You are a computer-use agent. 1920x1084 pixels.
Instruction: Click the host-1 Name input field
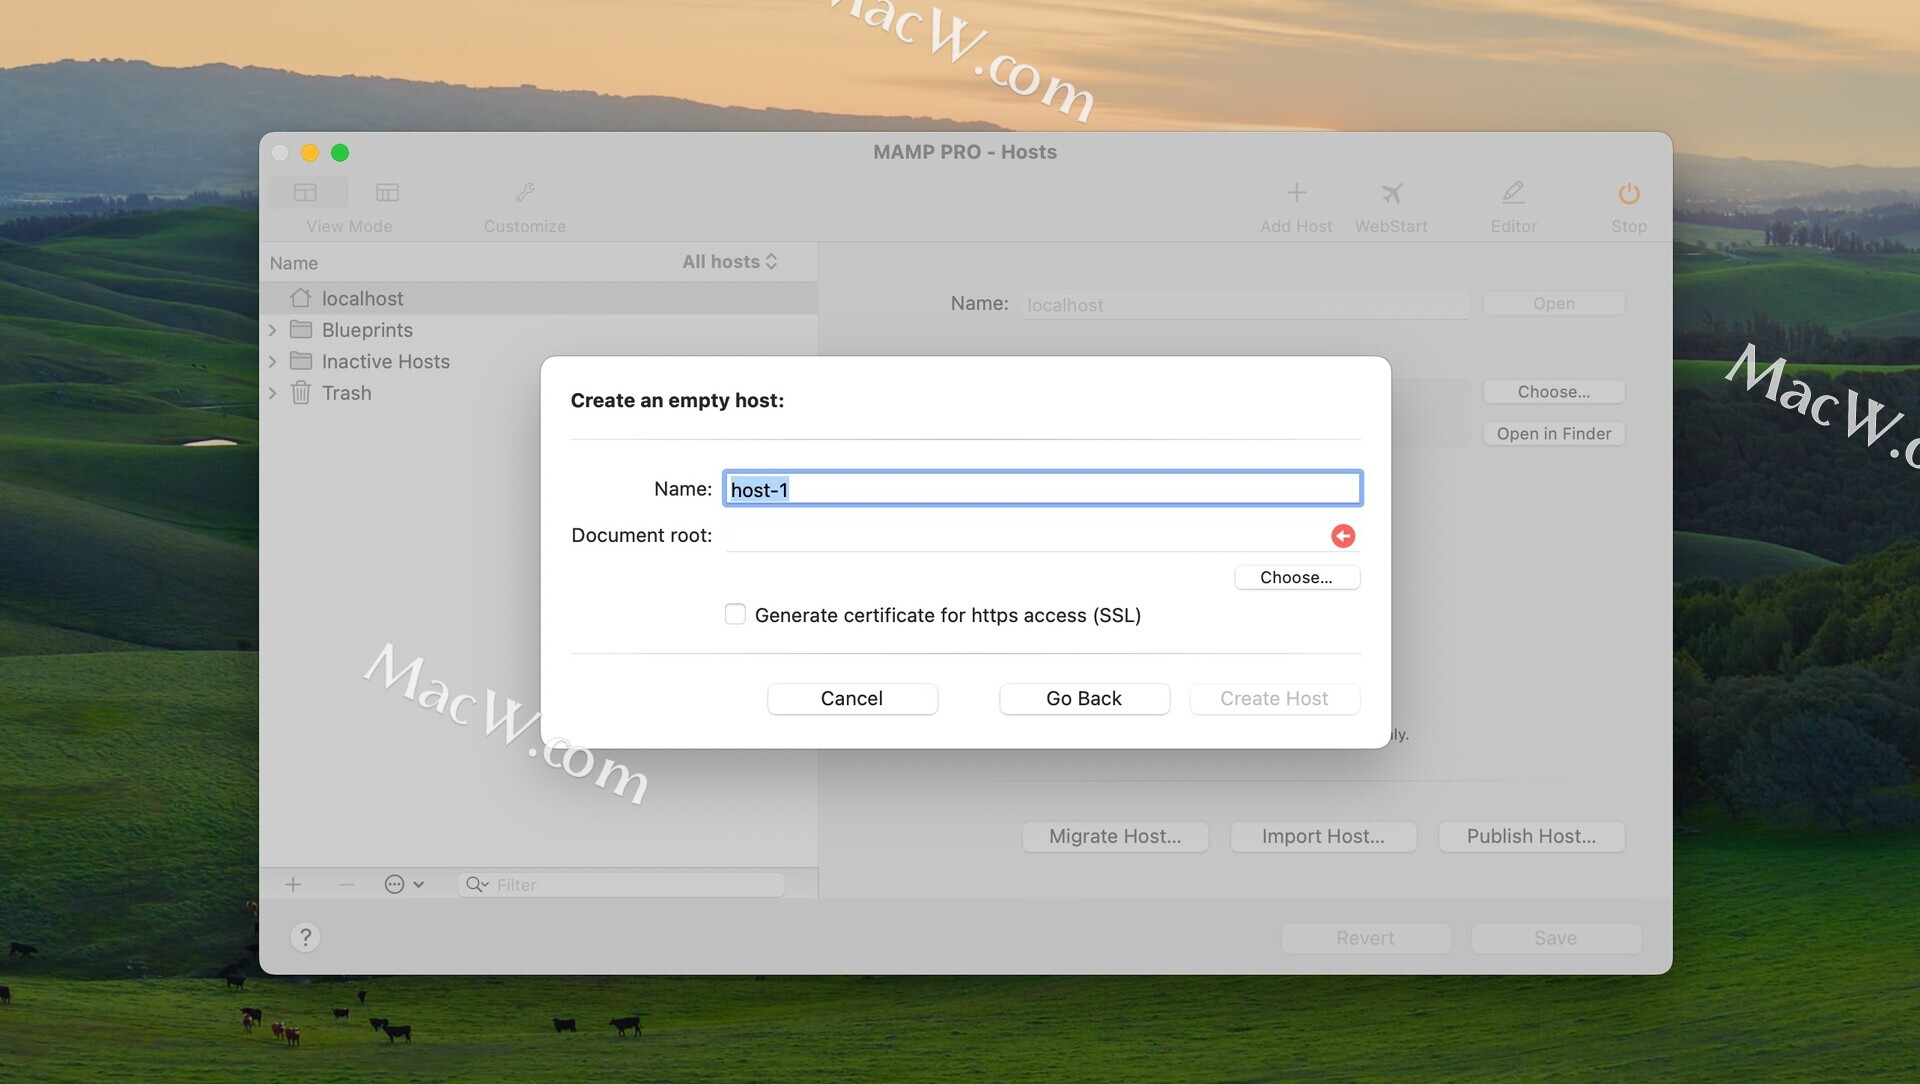click(1042, 489)
